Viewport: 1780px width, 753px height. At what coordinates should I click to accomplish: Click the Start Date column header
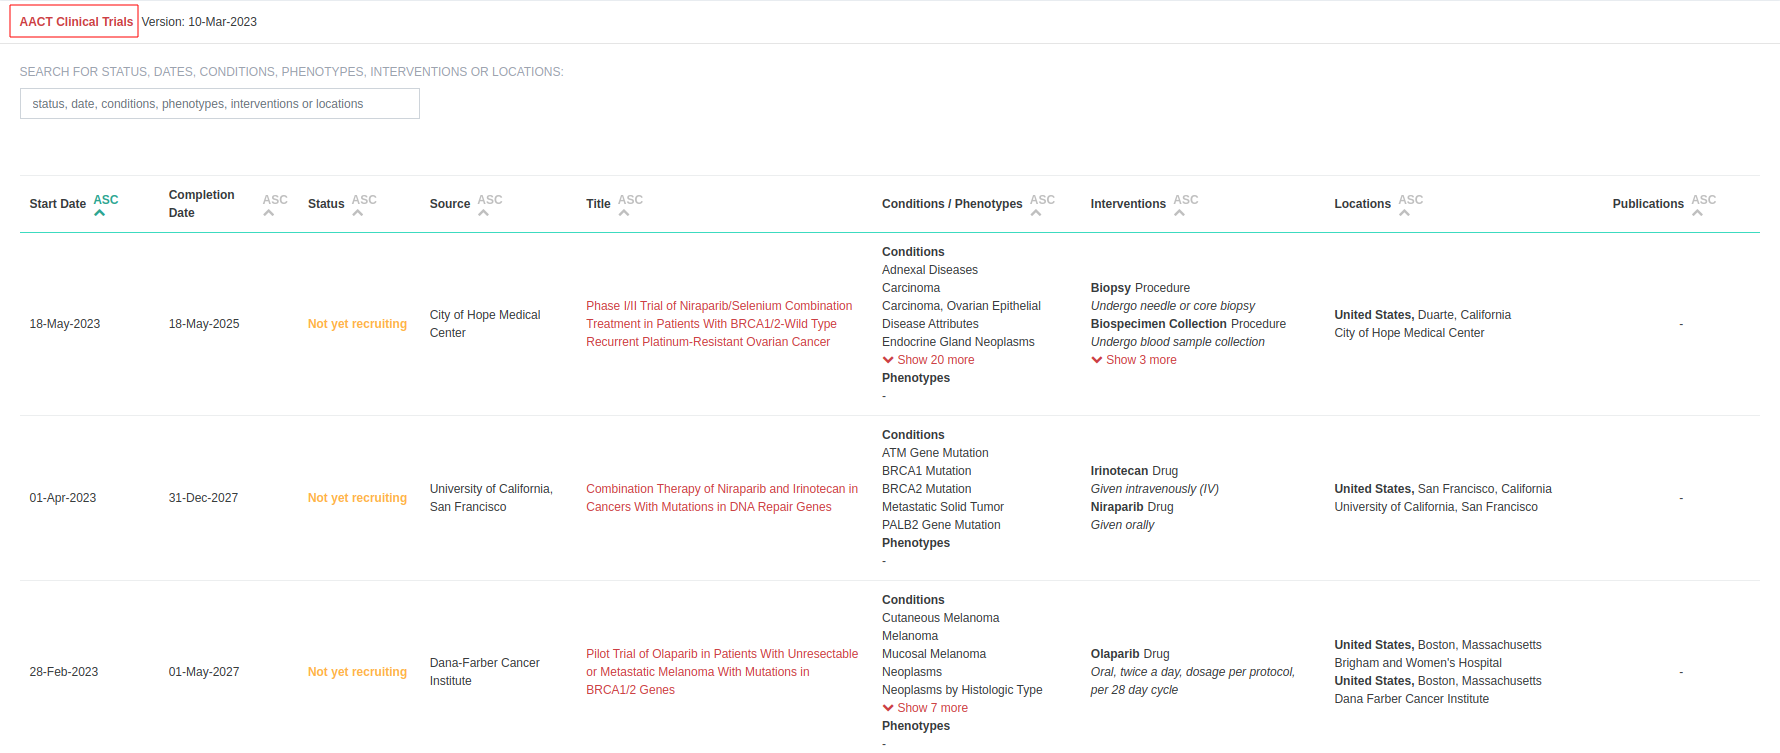[58, 204]
